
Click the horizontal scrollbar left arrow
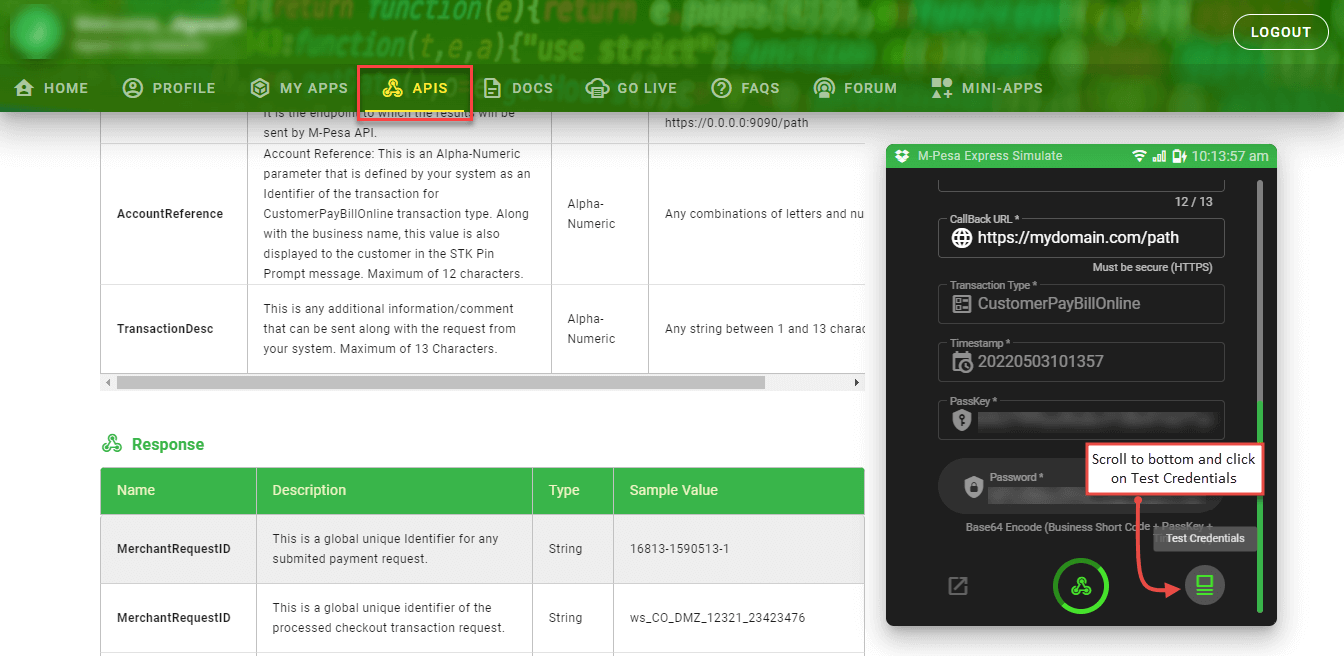click(108, 382)
